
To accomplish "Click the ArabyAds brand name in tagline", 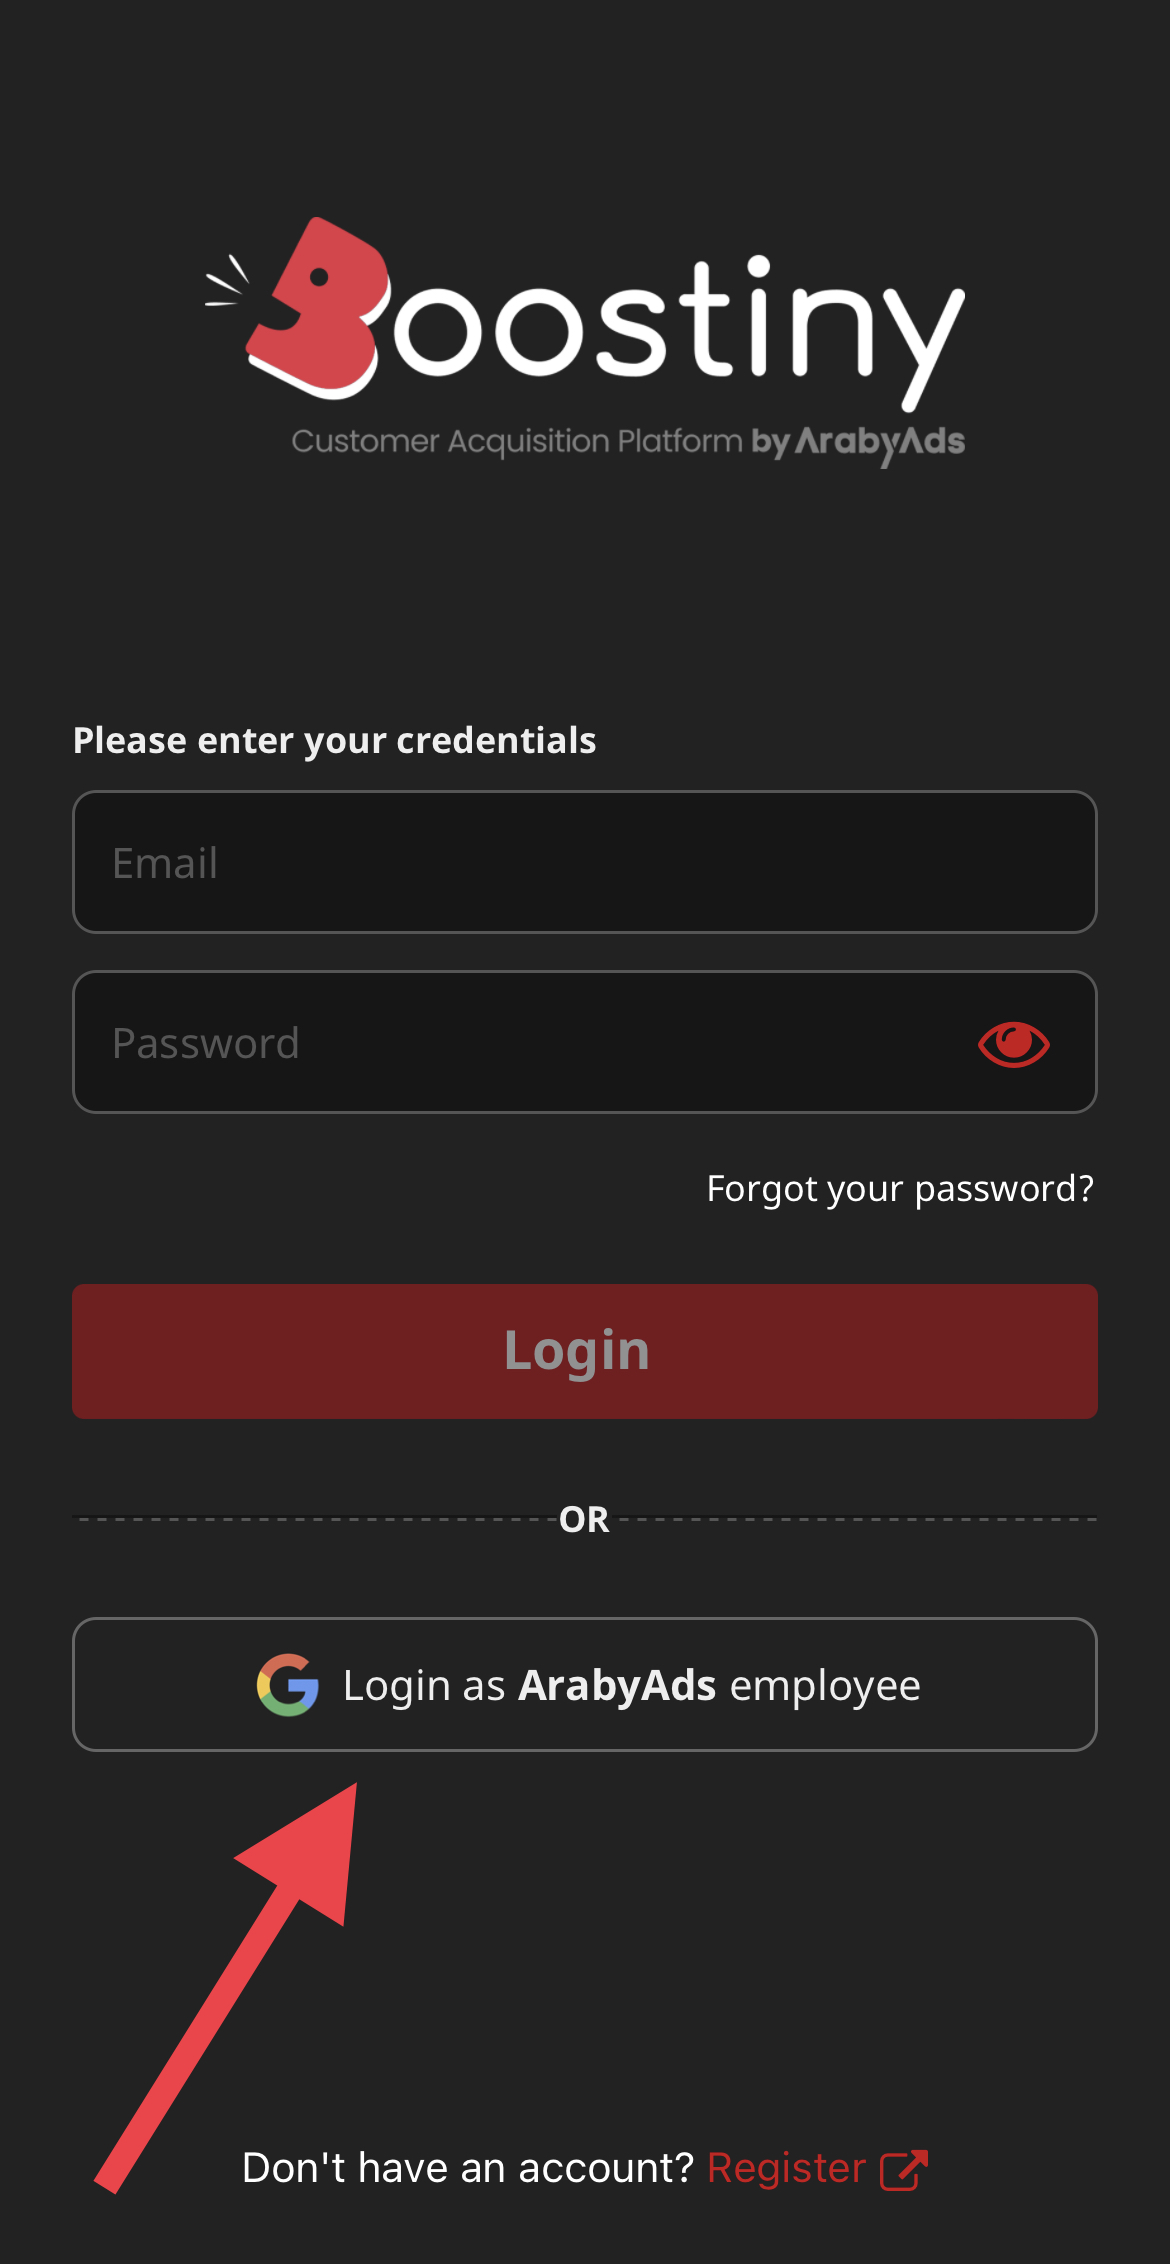I will (x=880, y=442).
